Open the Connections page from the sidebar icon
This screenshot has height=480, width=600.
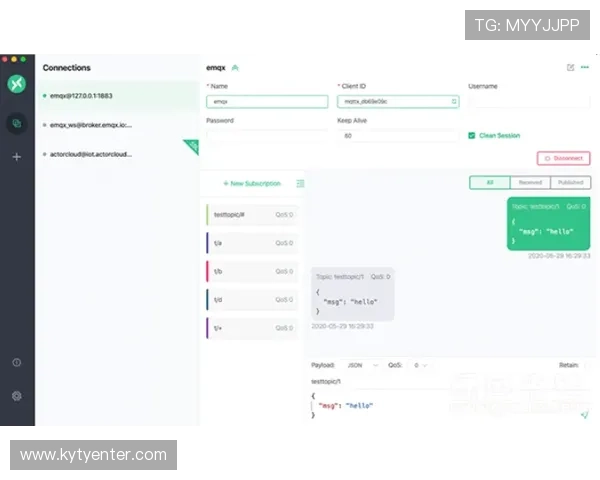click(x=16, y=123)
